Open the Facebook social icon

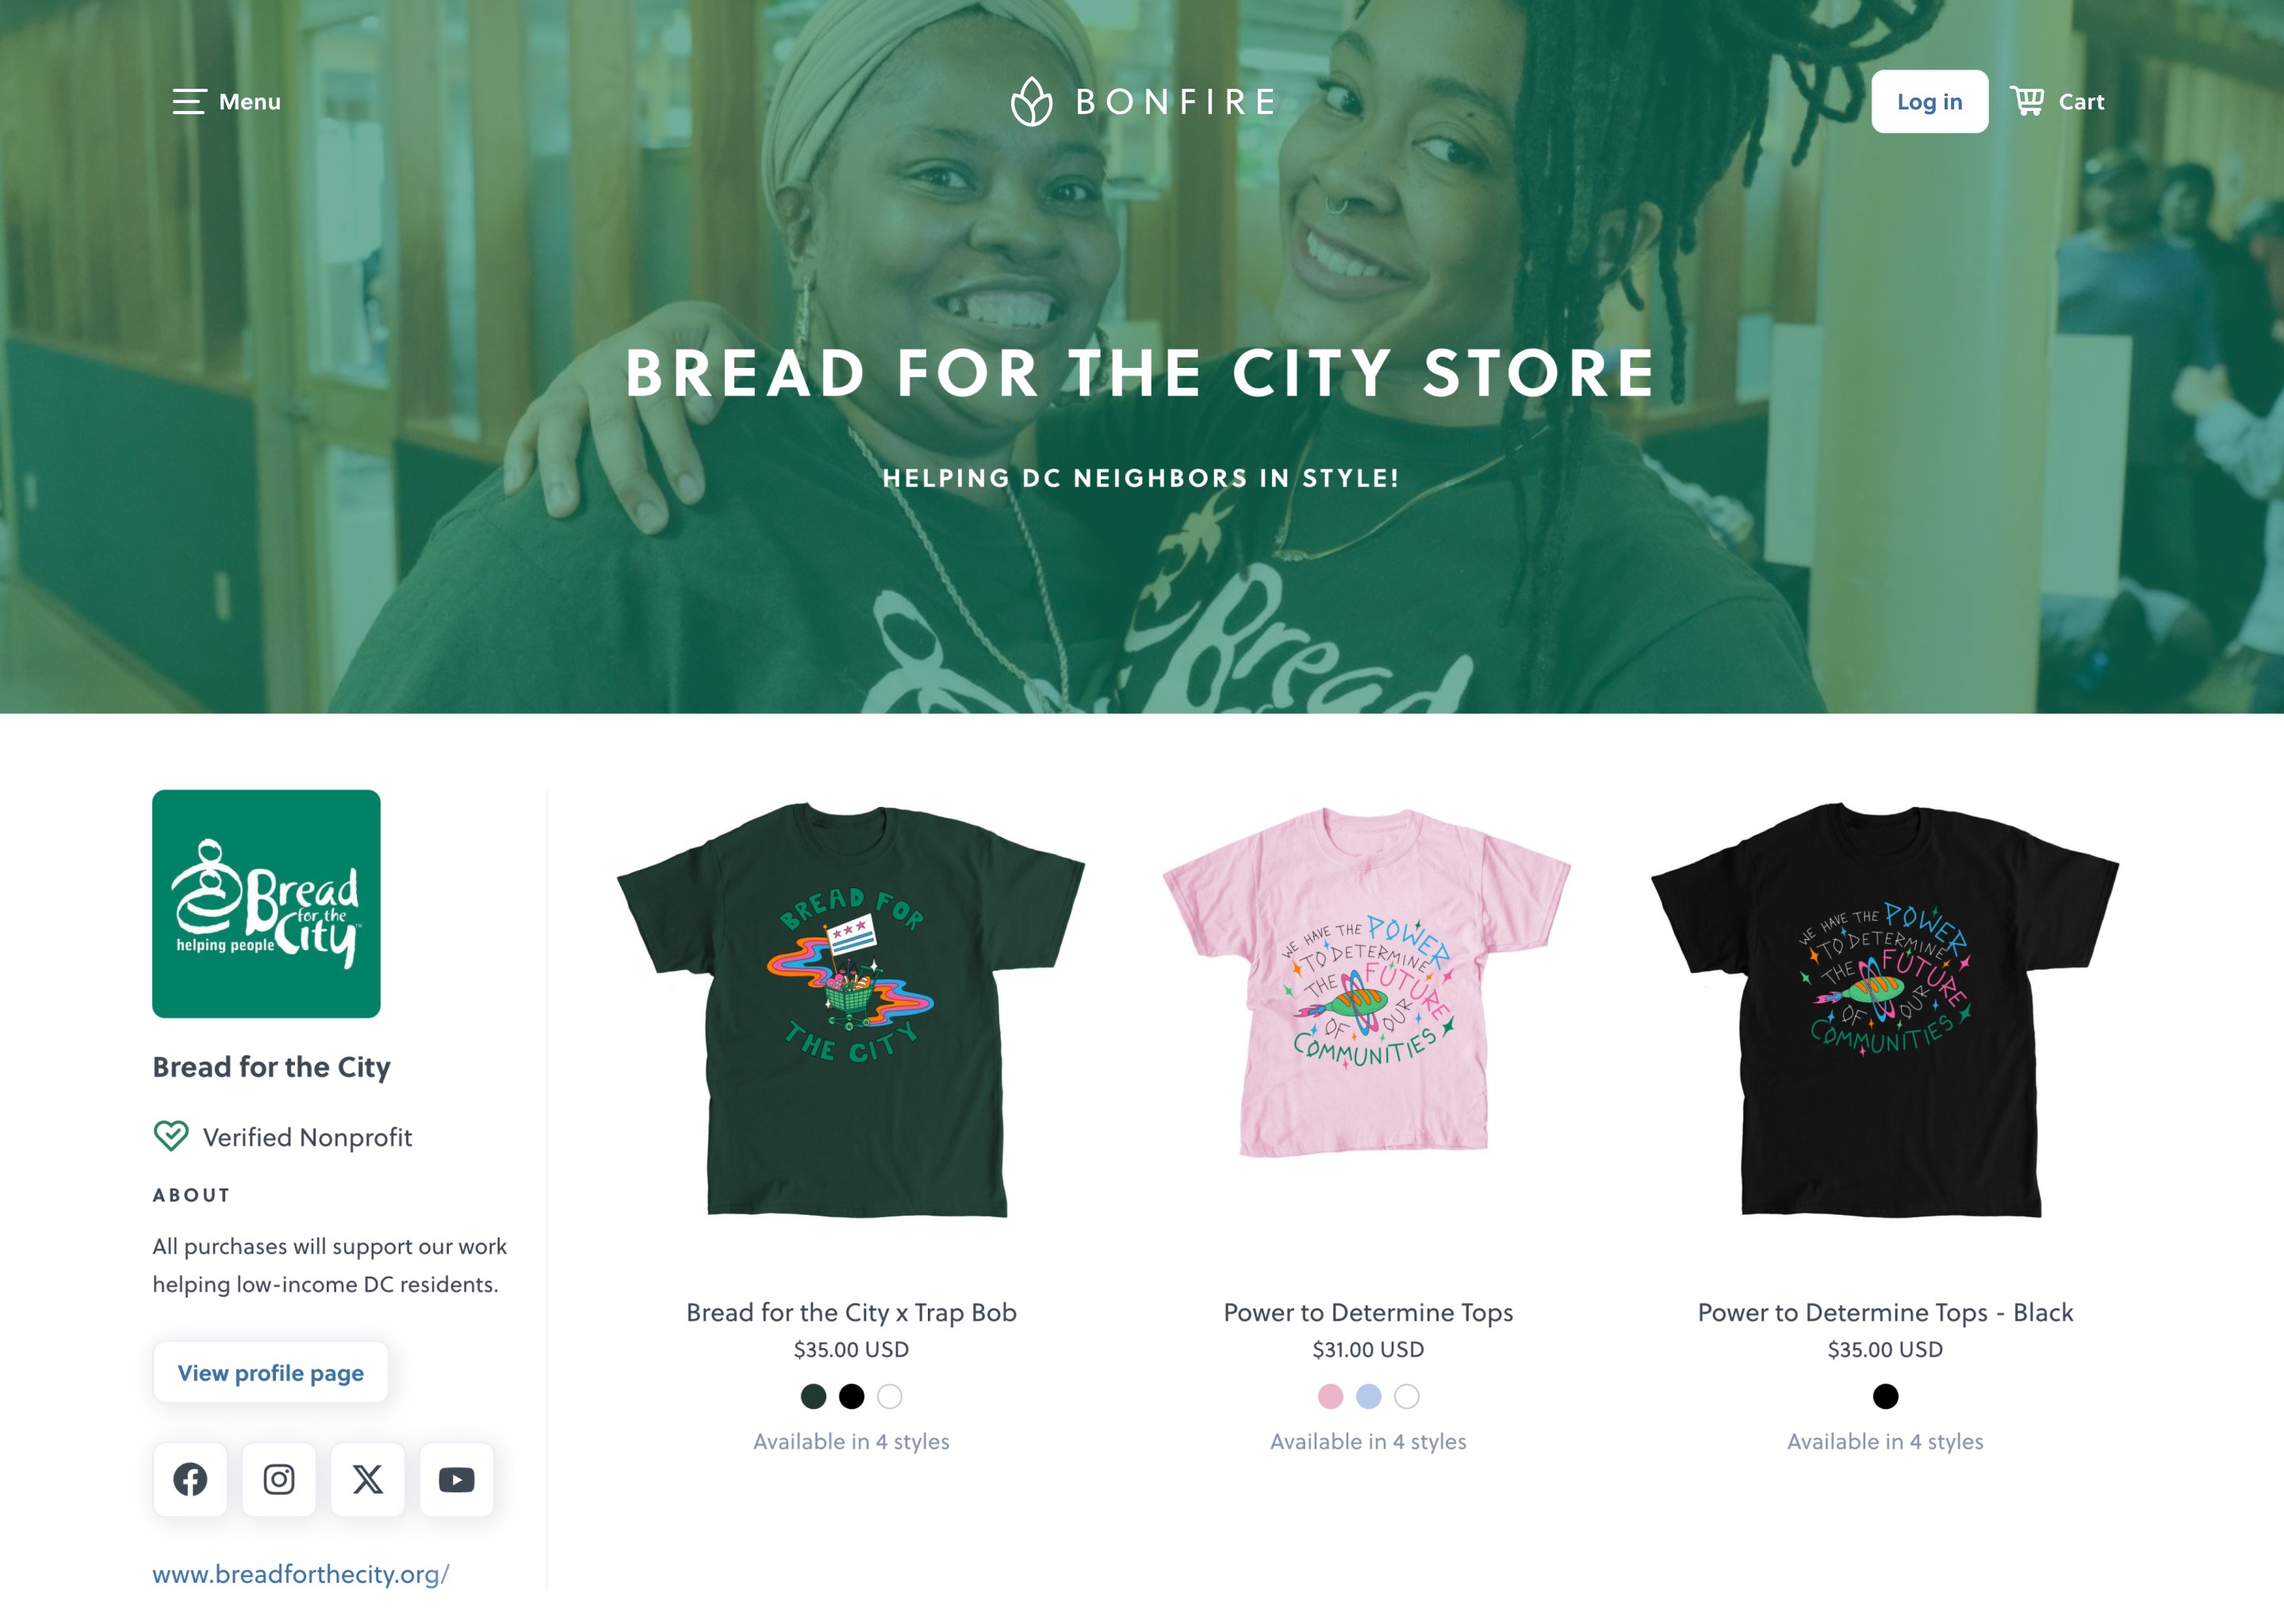190,1479
